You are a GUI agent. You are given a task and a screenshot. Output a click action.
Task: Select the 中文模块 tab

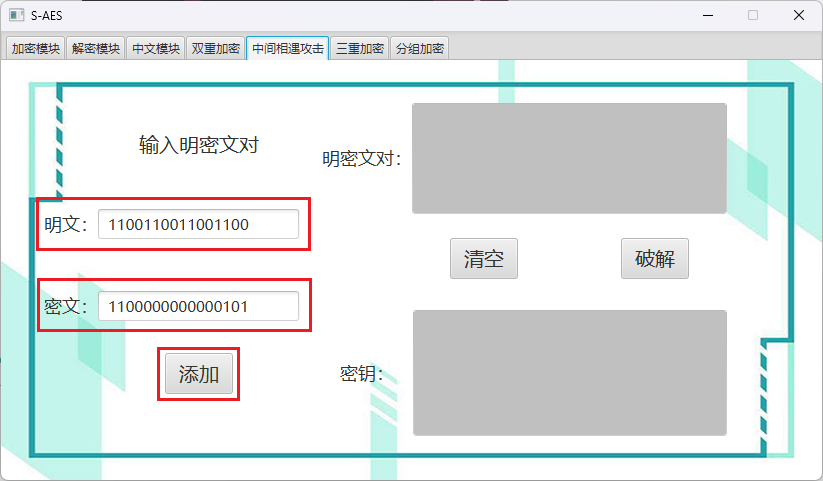[x=156, y=48]
